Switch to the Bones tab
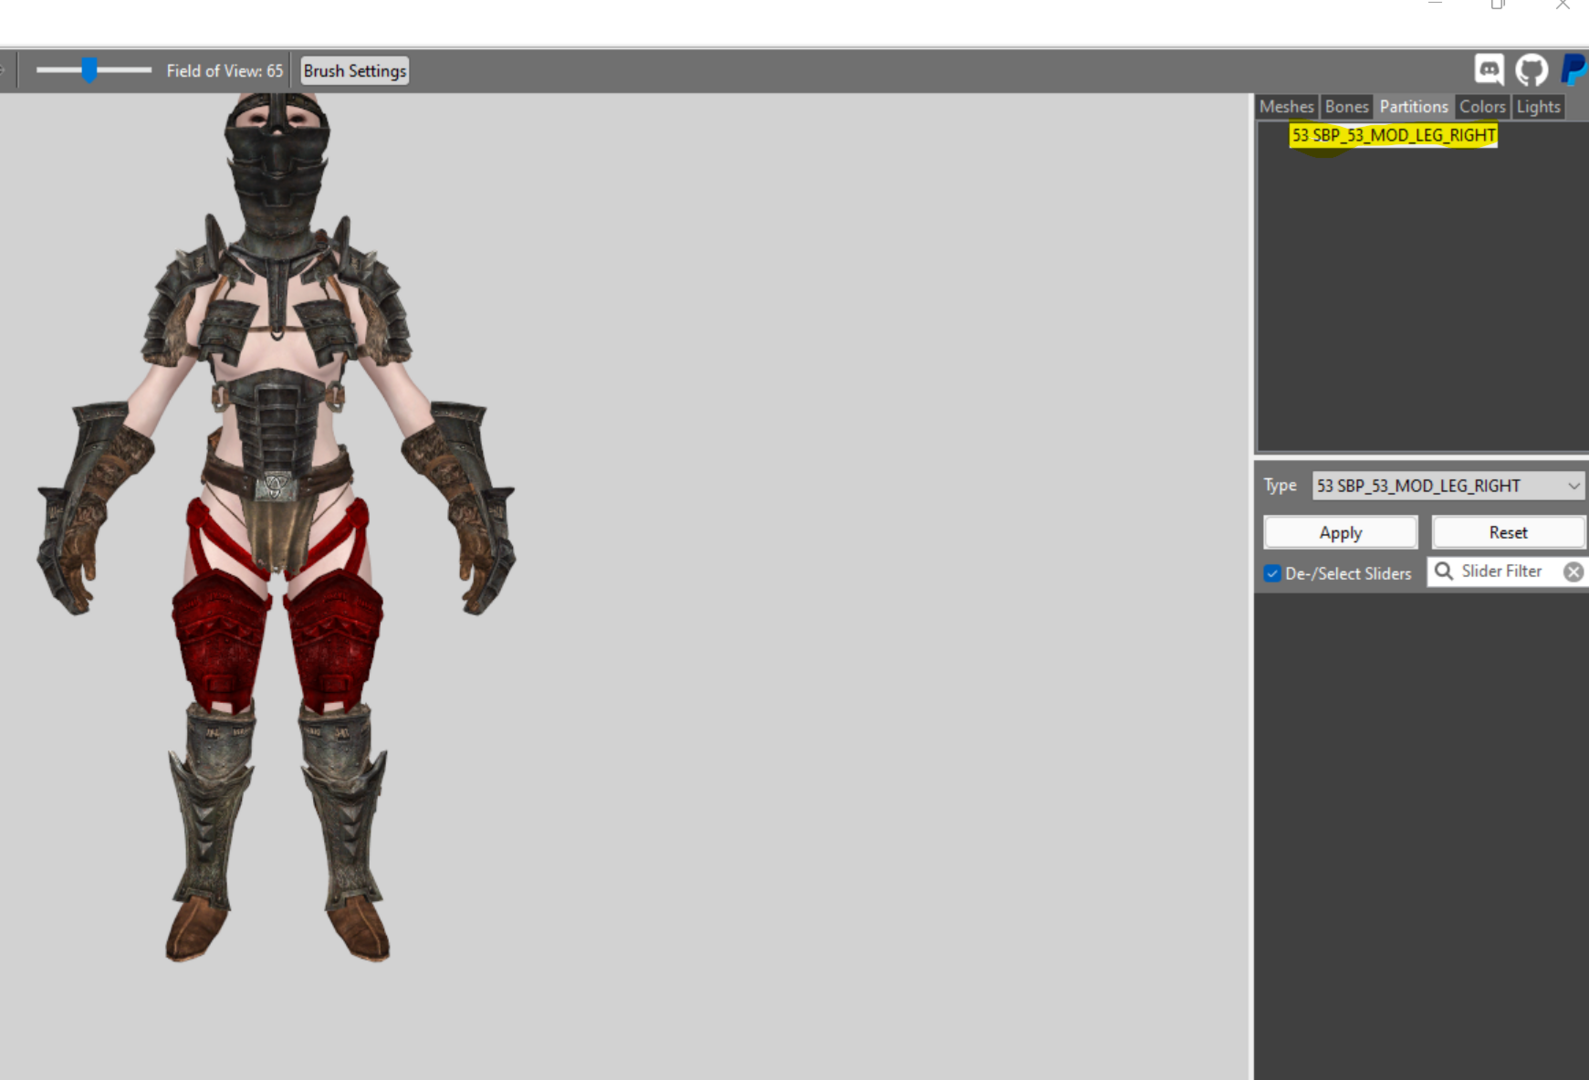This screenshot has width=1589, height=1080. pos(1346,107)
